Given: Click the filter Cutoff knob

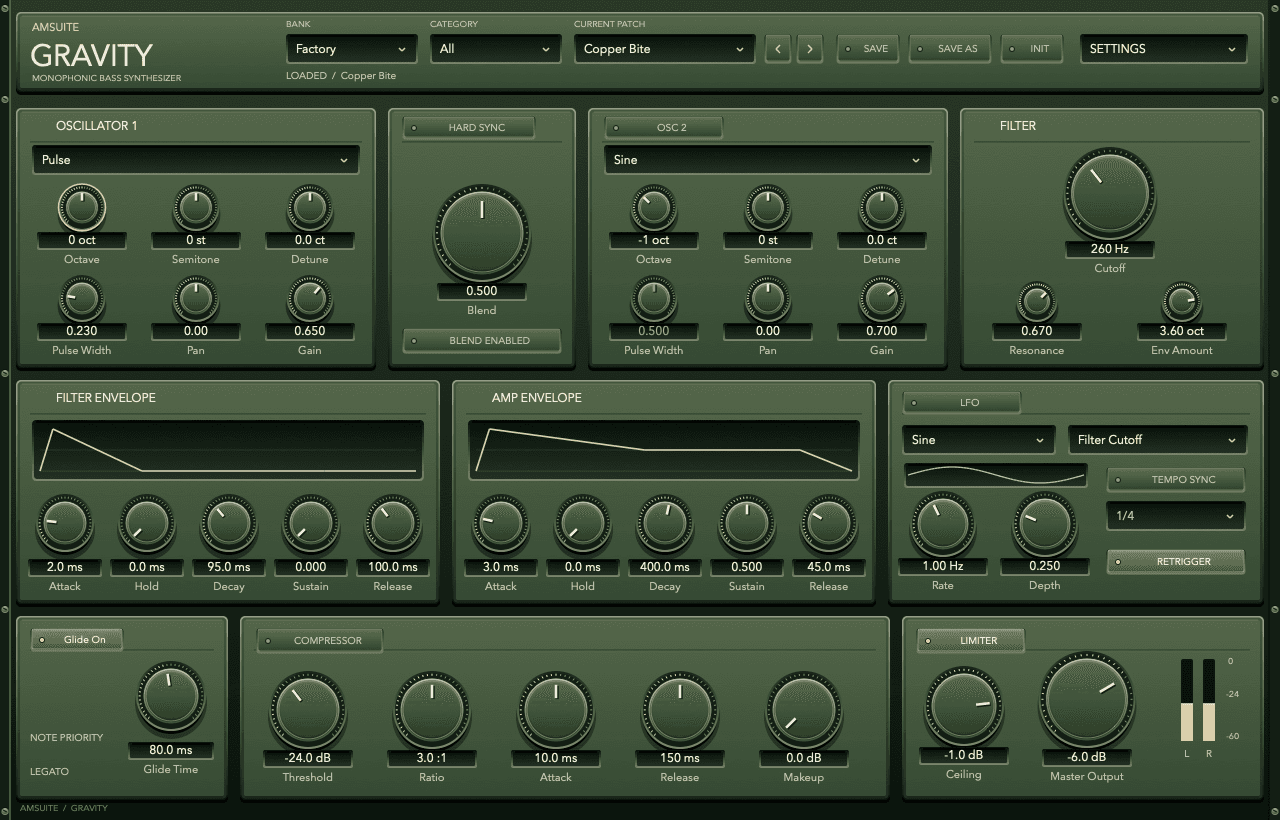Looking at the screenshot, I should pyautogui.click(x=1110, y=194).
